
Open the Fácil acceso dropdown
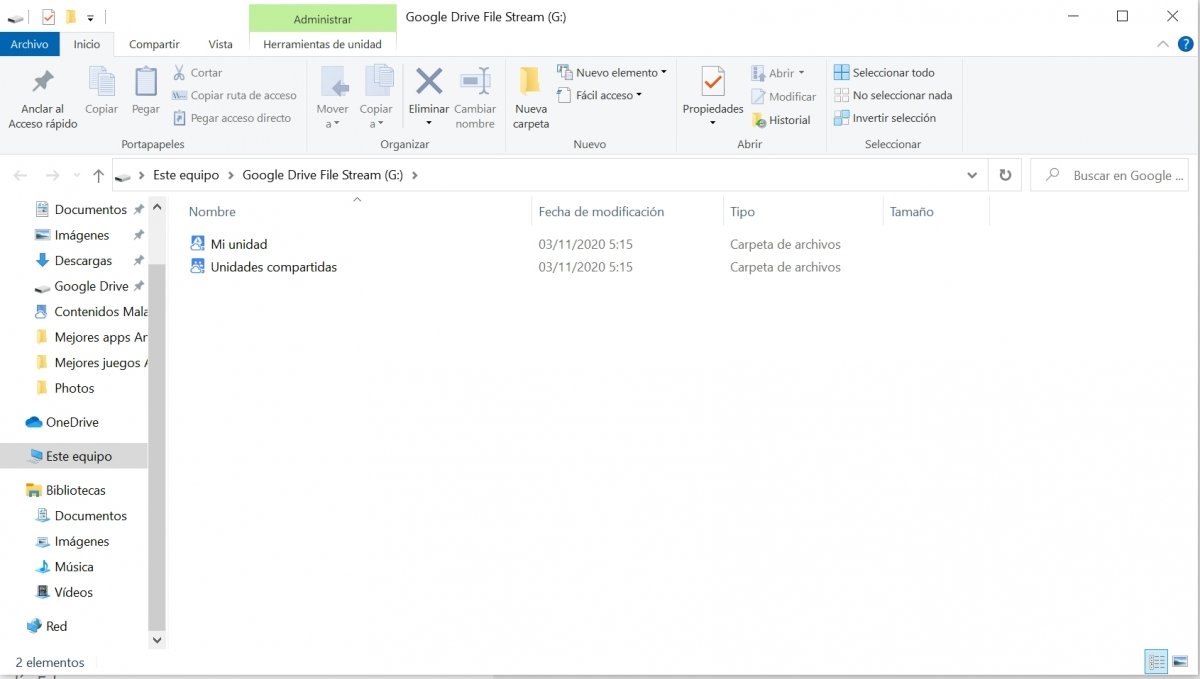[599, 96]
